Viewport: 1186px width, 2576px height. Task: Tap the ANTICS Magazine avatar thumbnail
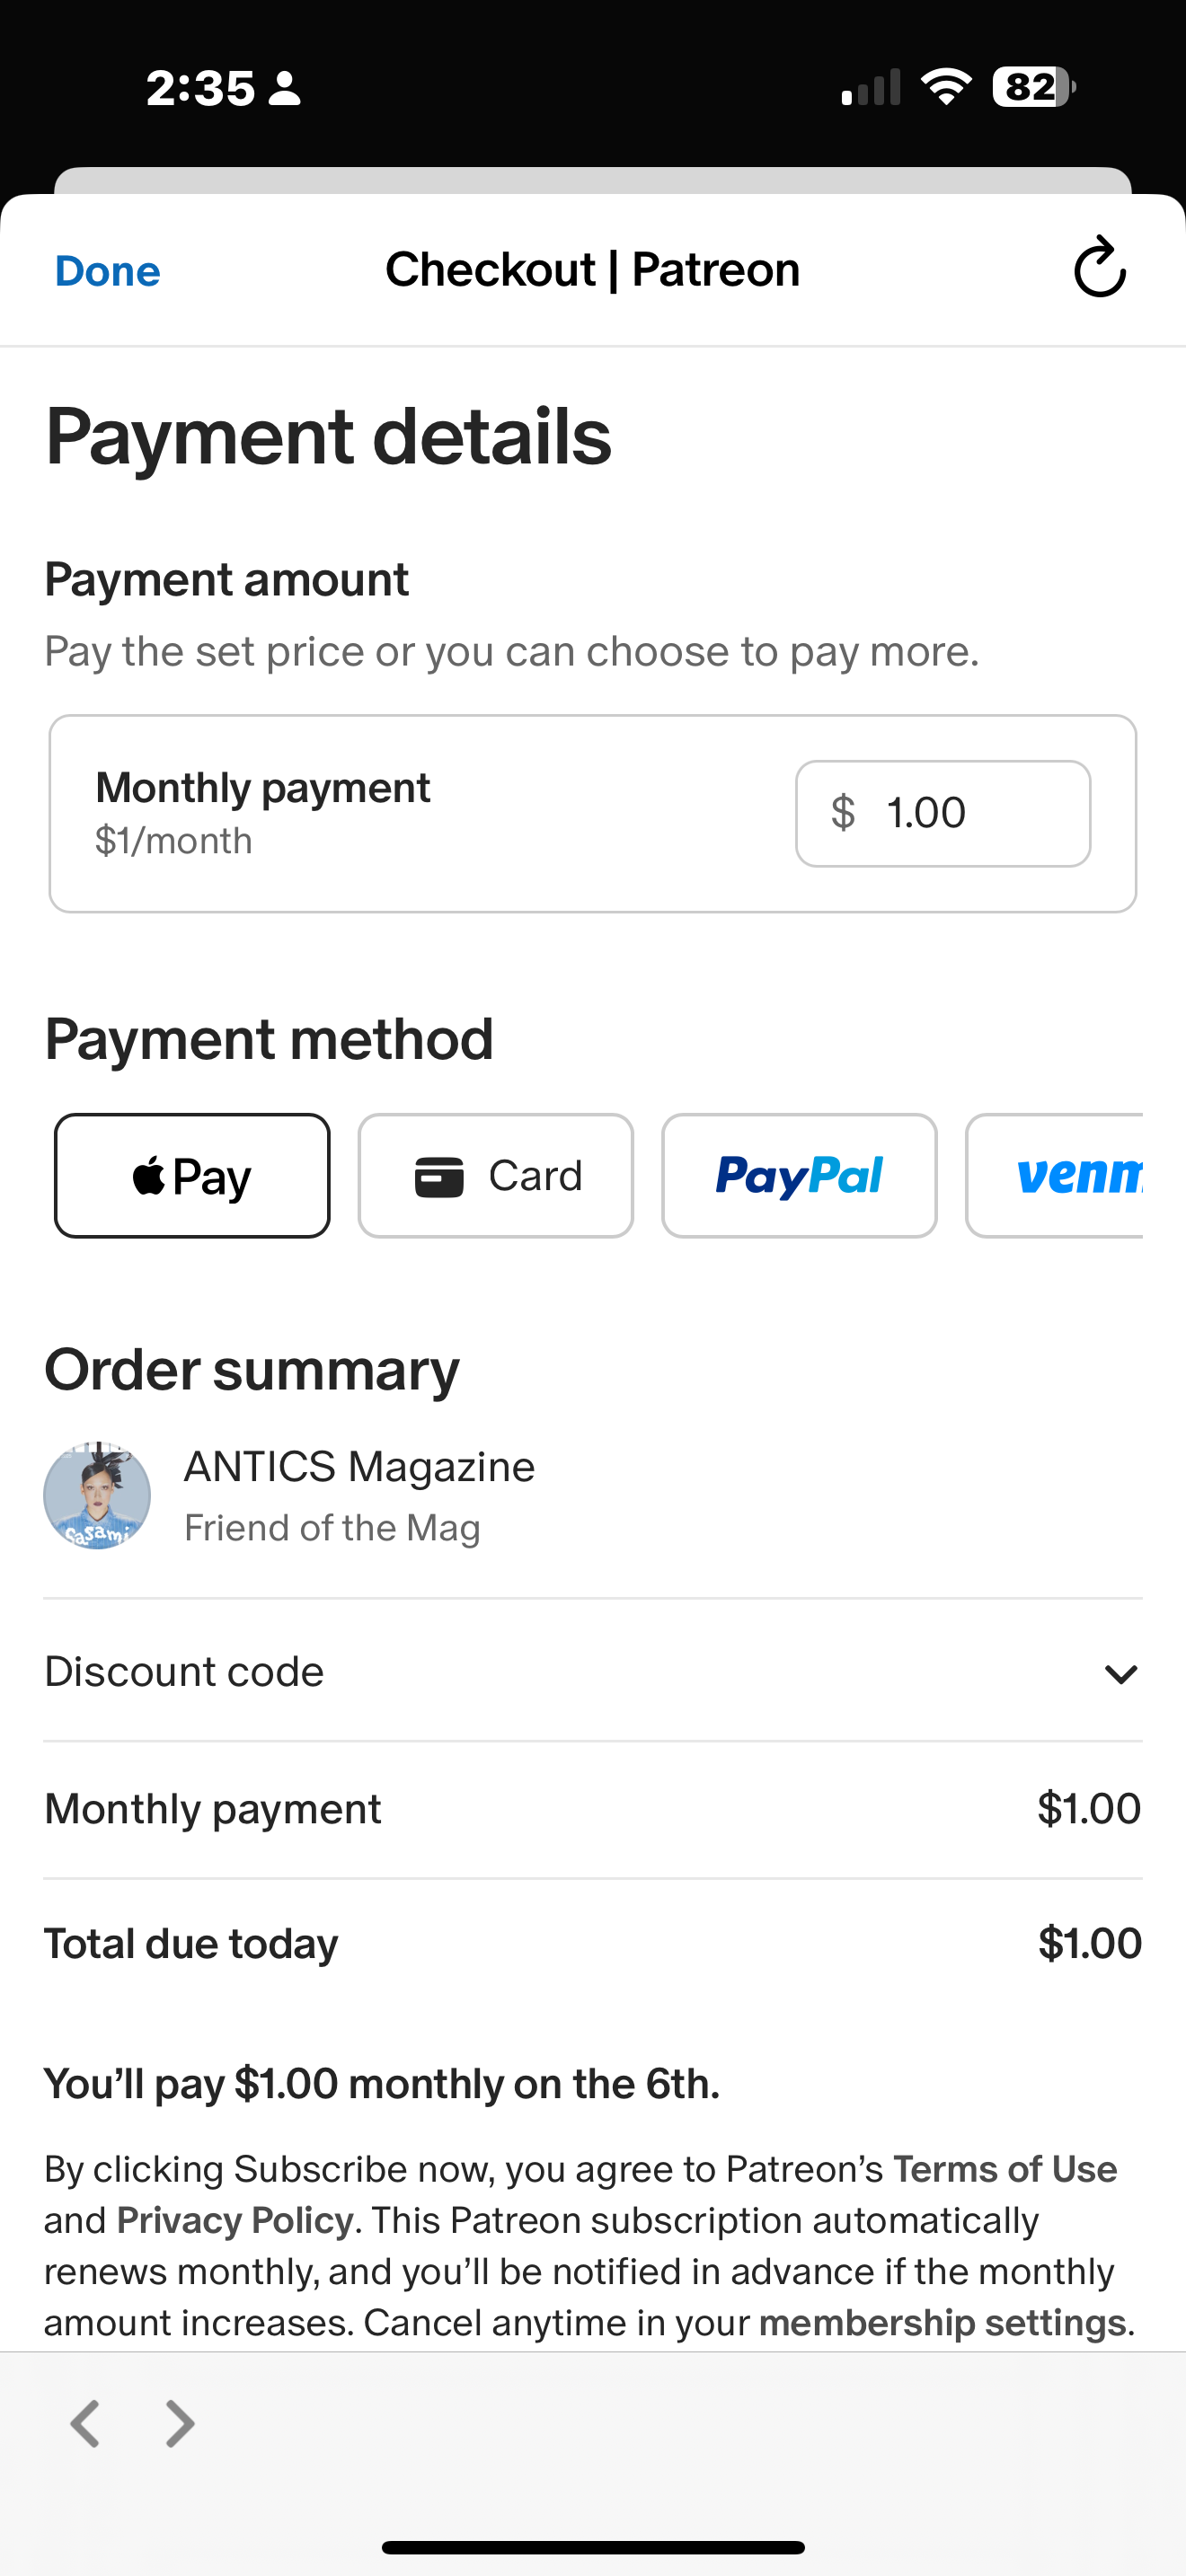pos(97,1496)
